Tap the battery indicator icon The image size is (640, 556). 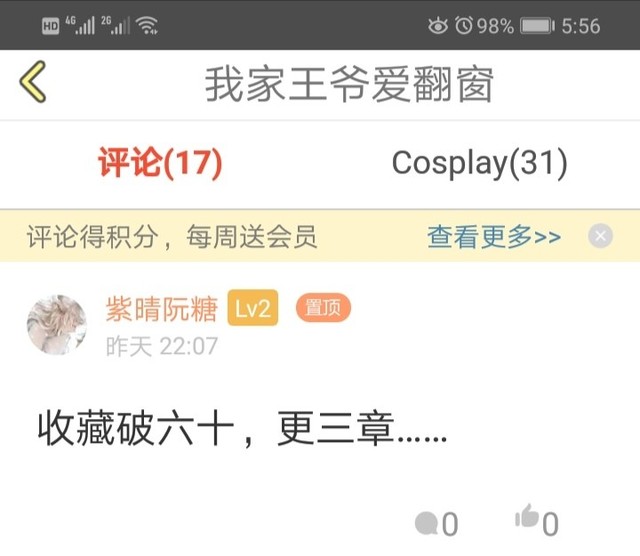tap(537, 26)
